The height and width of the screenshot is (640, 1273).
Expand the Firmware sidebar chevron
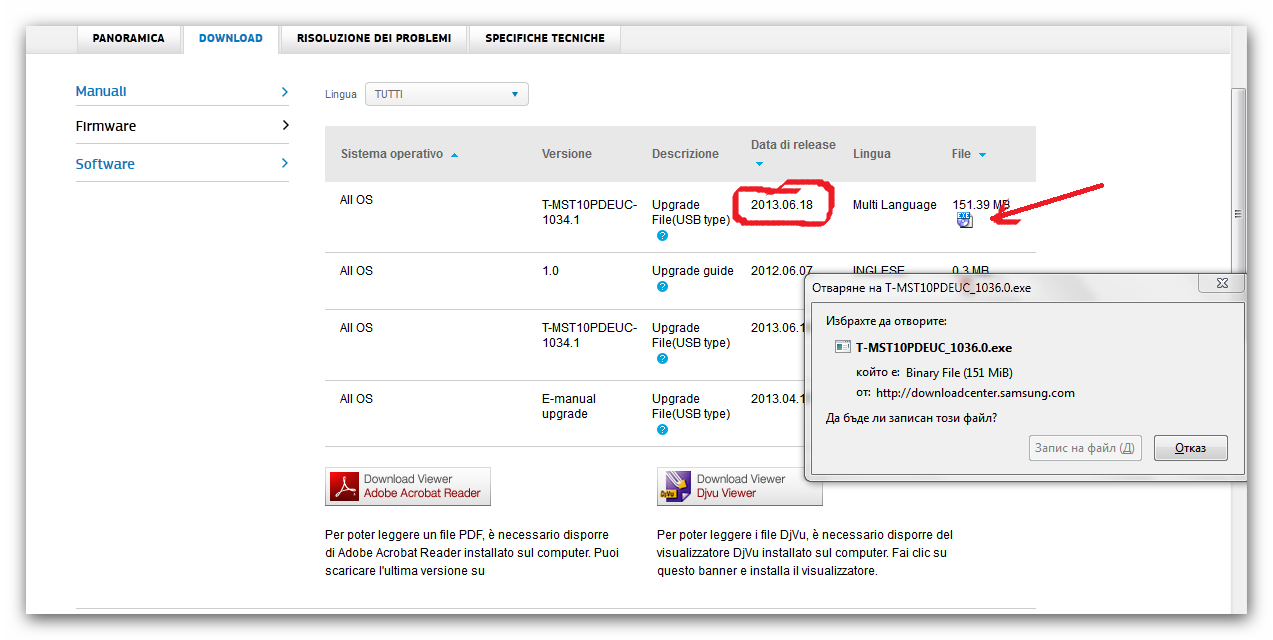(x=285, y=126)
